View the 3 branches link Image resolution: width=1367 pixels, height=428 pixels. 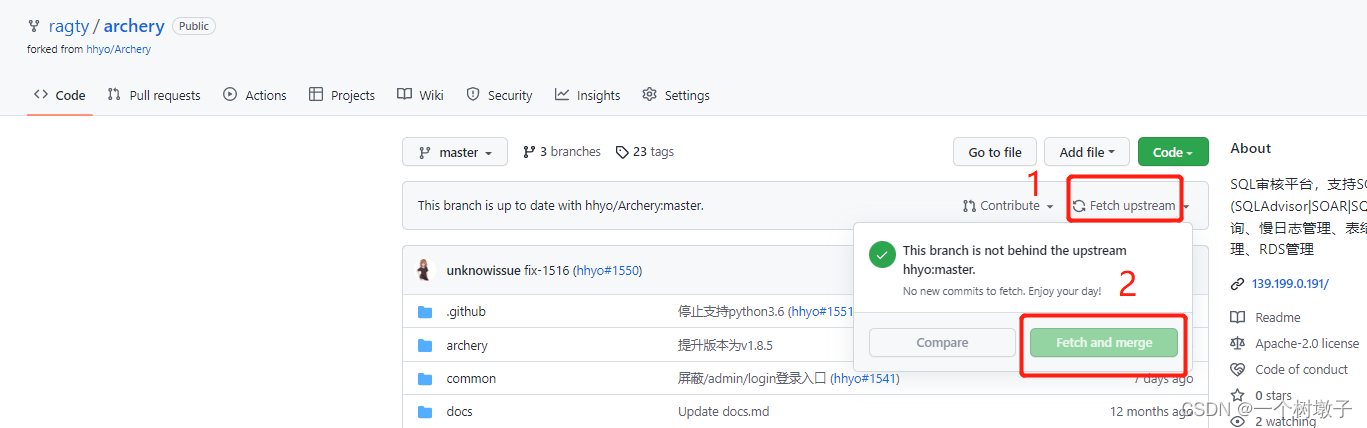coord(562,152)
